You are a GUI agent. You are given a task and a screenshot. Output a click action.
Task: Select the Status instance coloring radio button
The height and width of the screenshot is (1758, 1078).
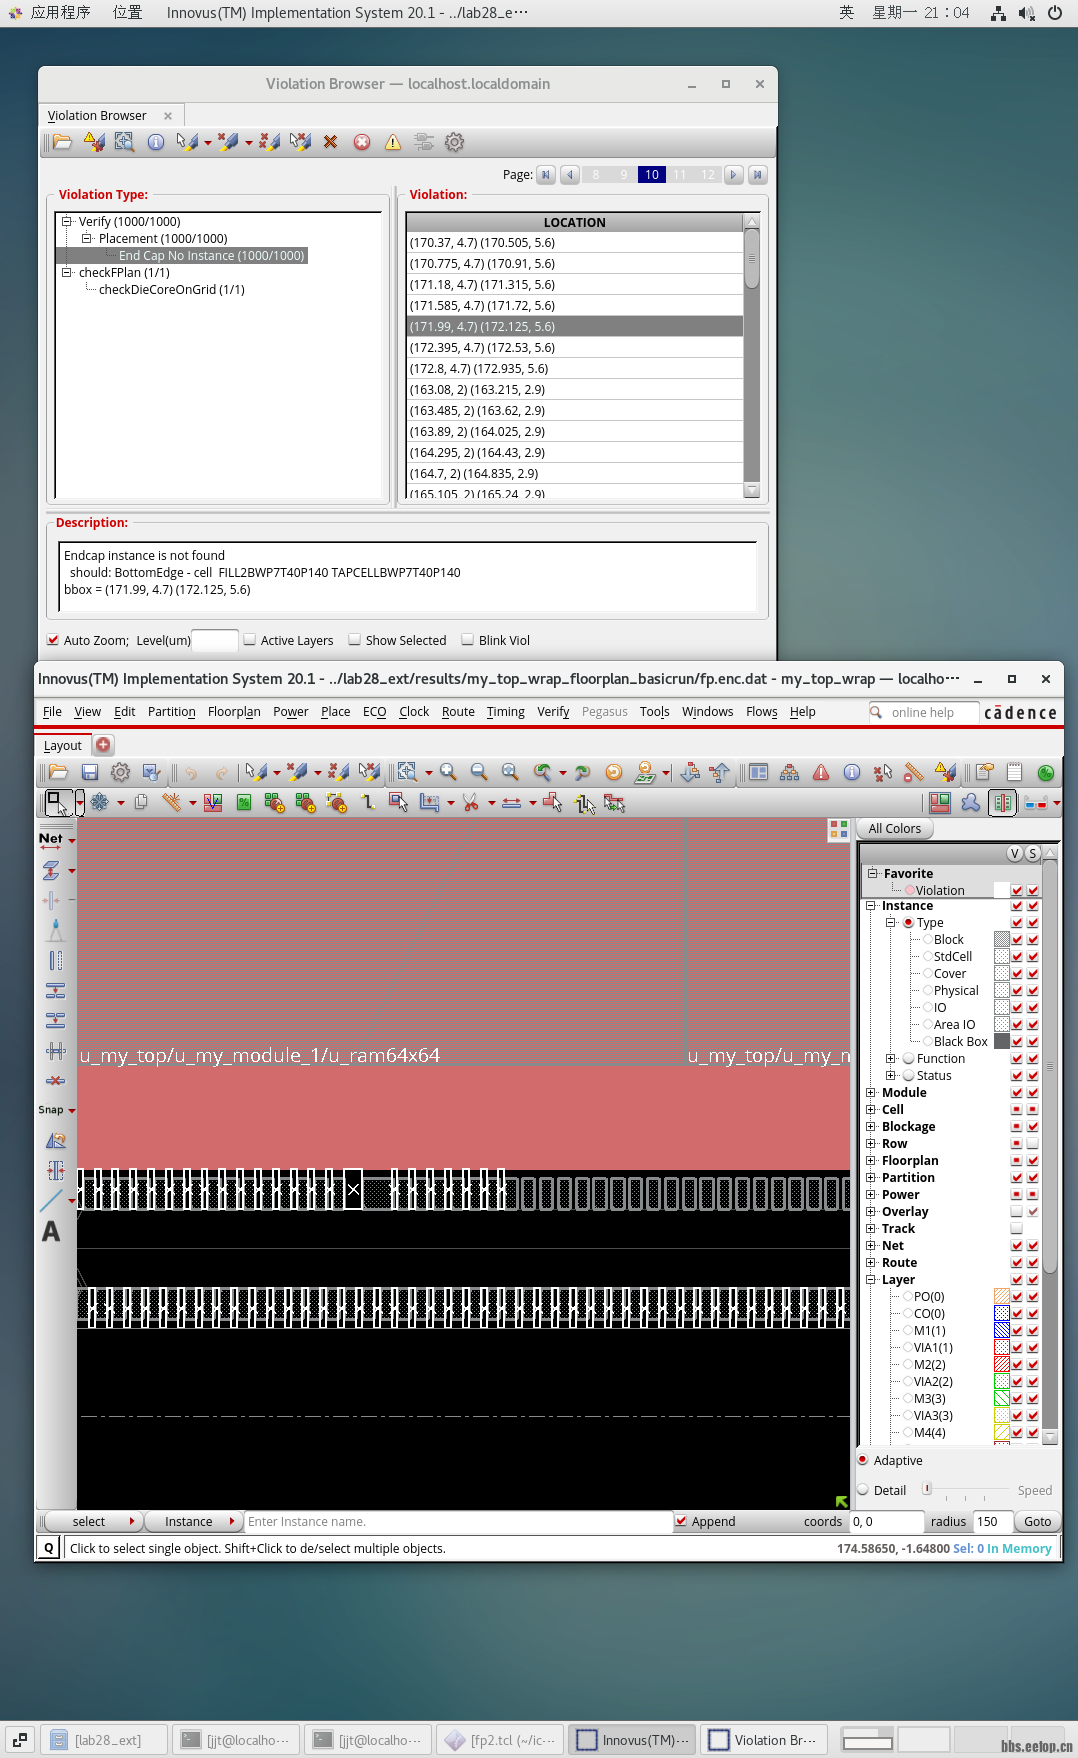(909, 1075)
